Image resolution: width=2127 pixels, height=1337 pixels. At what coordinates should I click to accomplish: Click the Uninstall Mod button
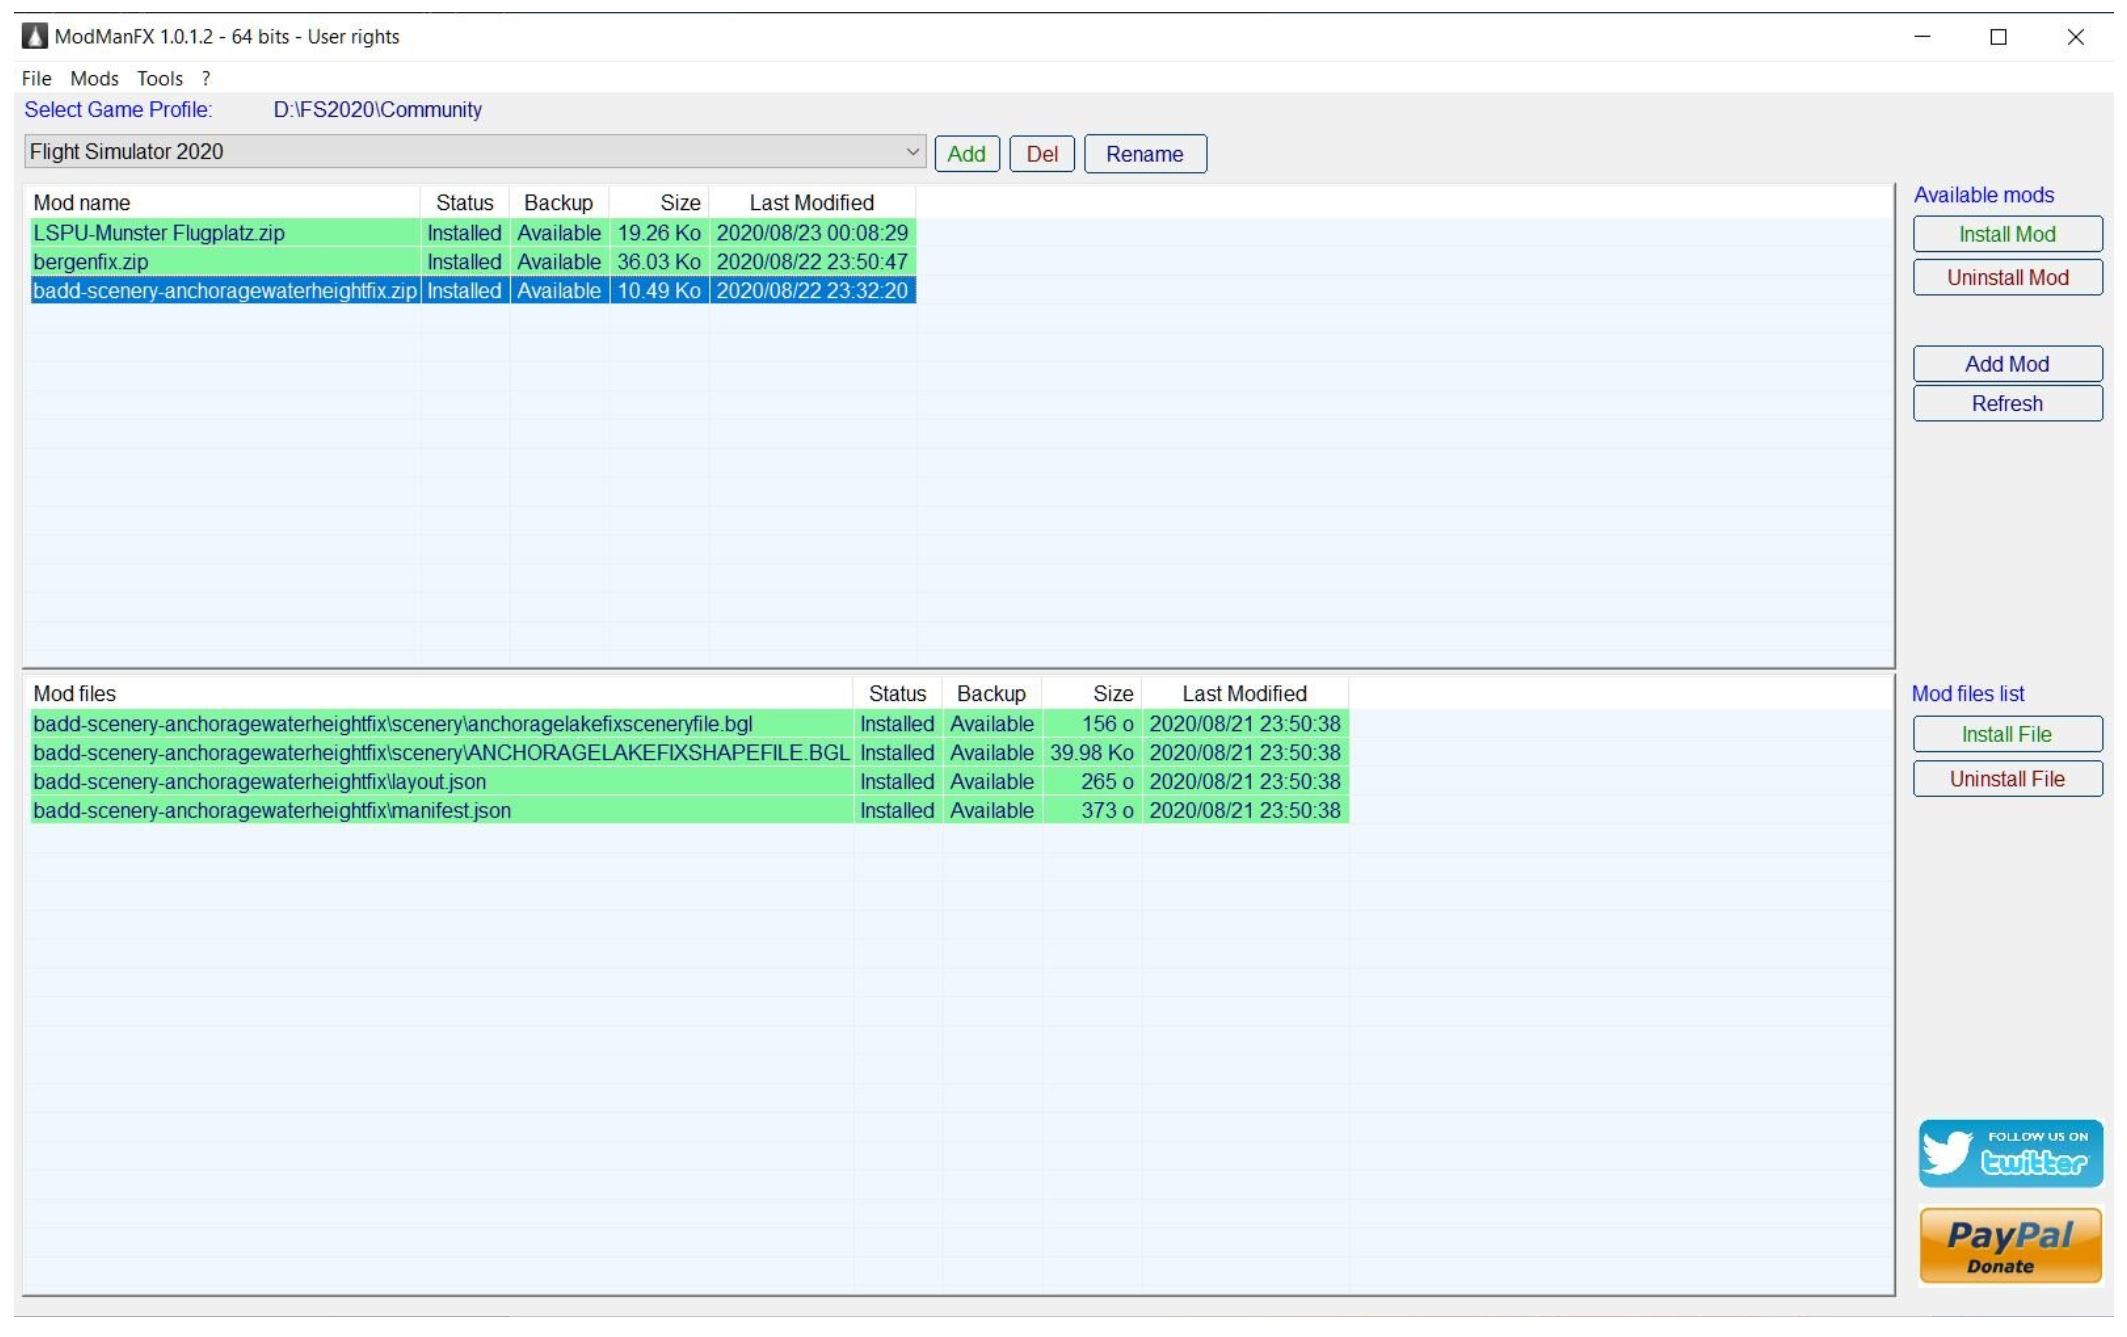tap(2006, 278)
